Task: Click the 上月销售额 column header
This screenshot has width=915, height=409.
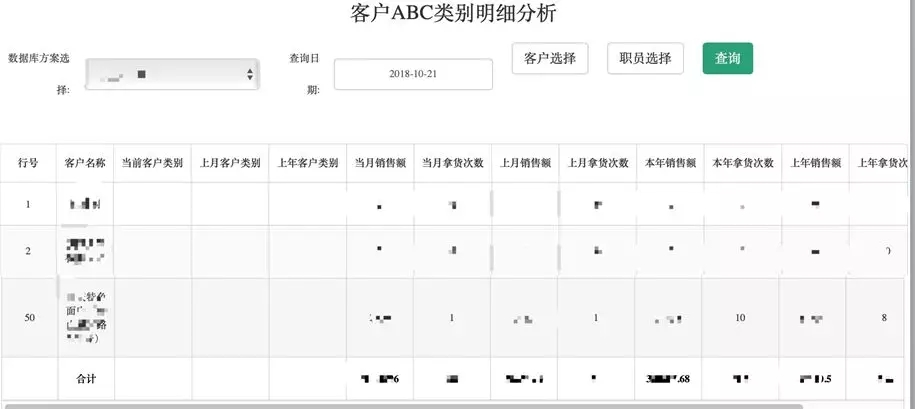Action: pos(525,163)
